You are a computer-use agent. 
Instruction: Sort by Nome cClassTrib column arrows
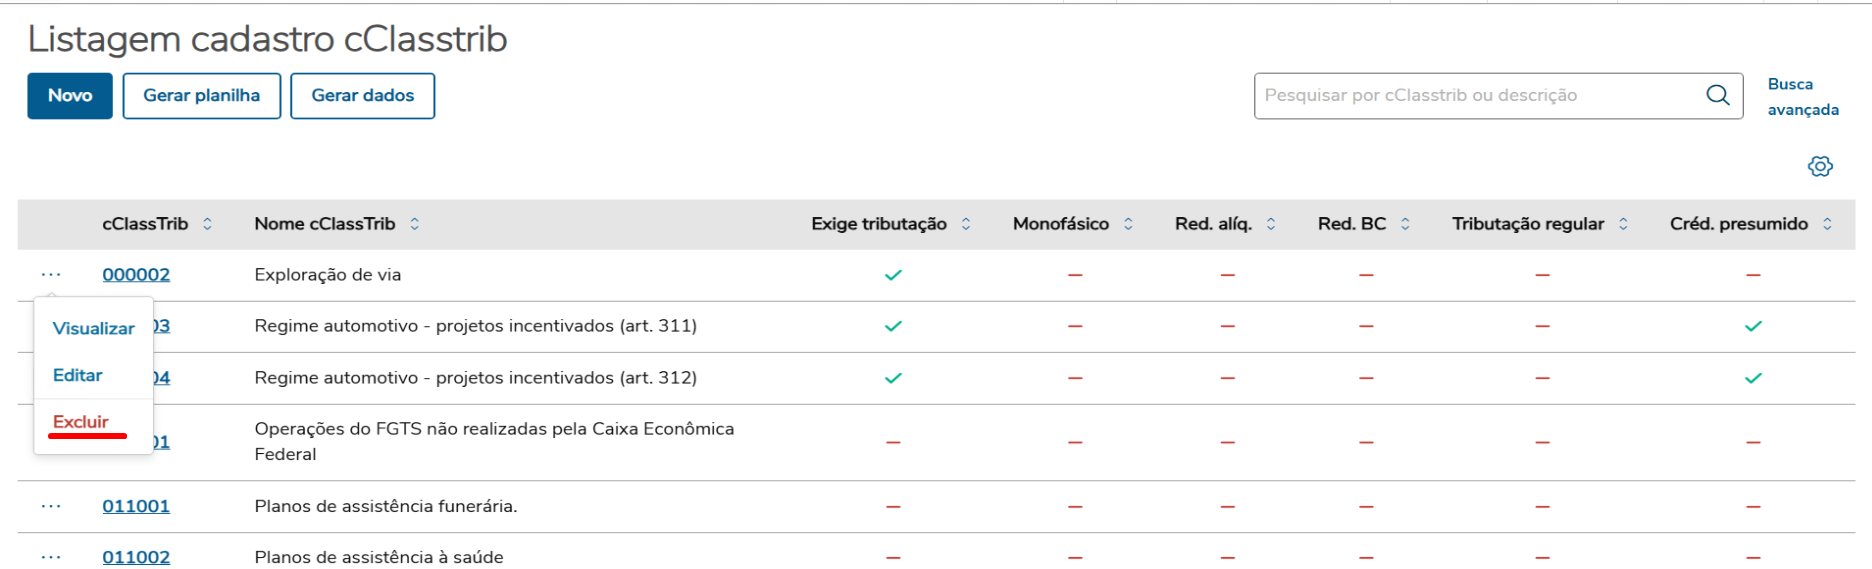point(414,224)
